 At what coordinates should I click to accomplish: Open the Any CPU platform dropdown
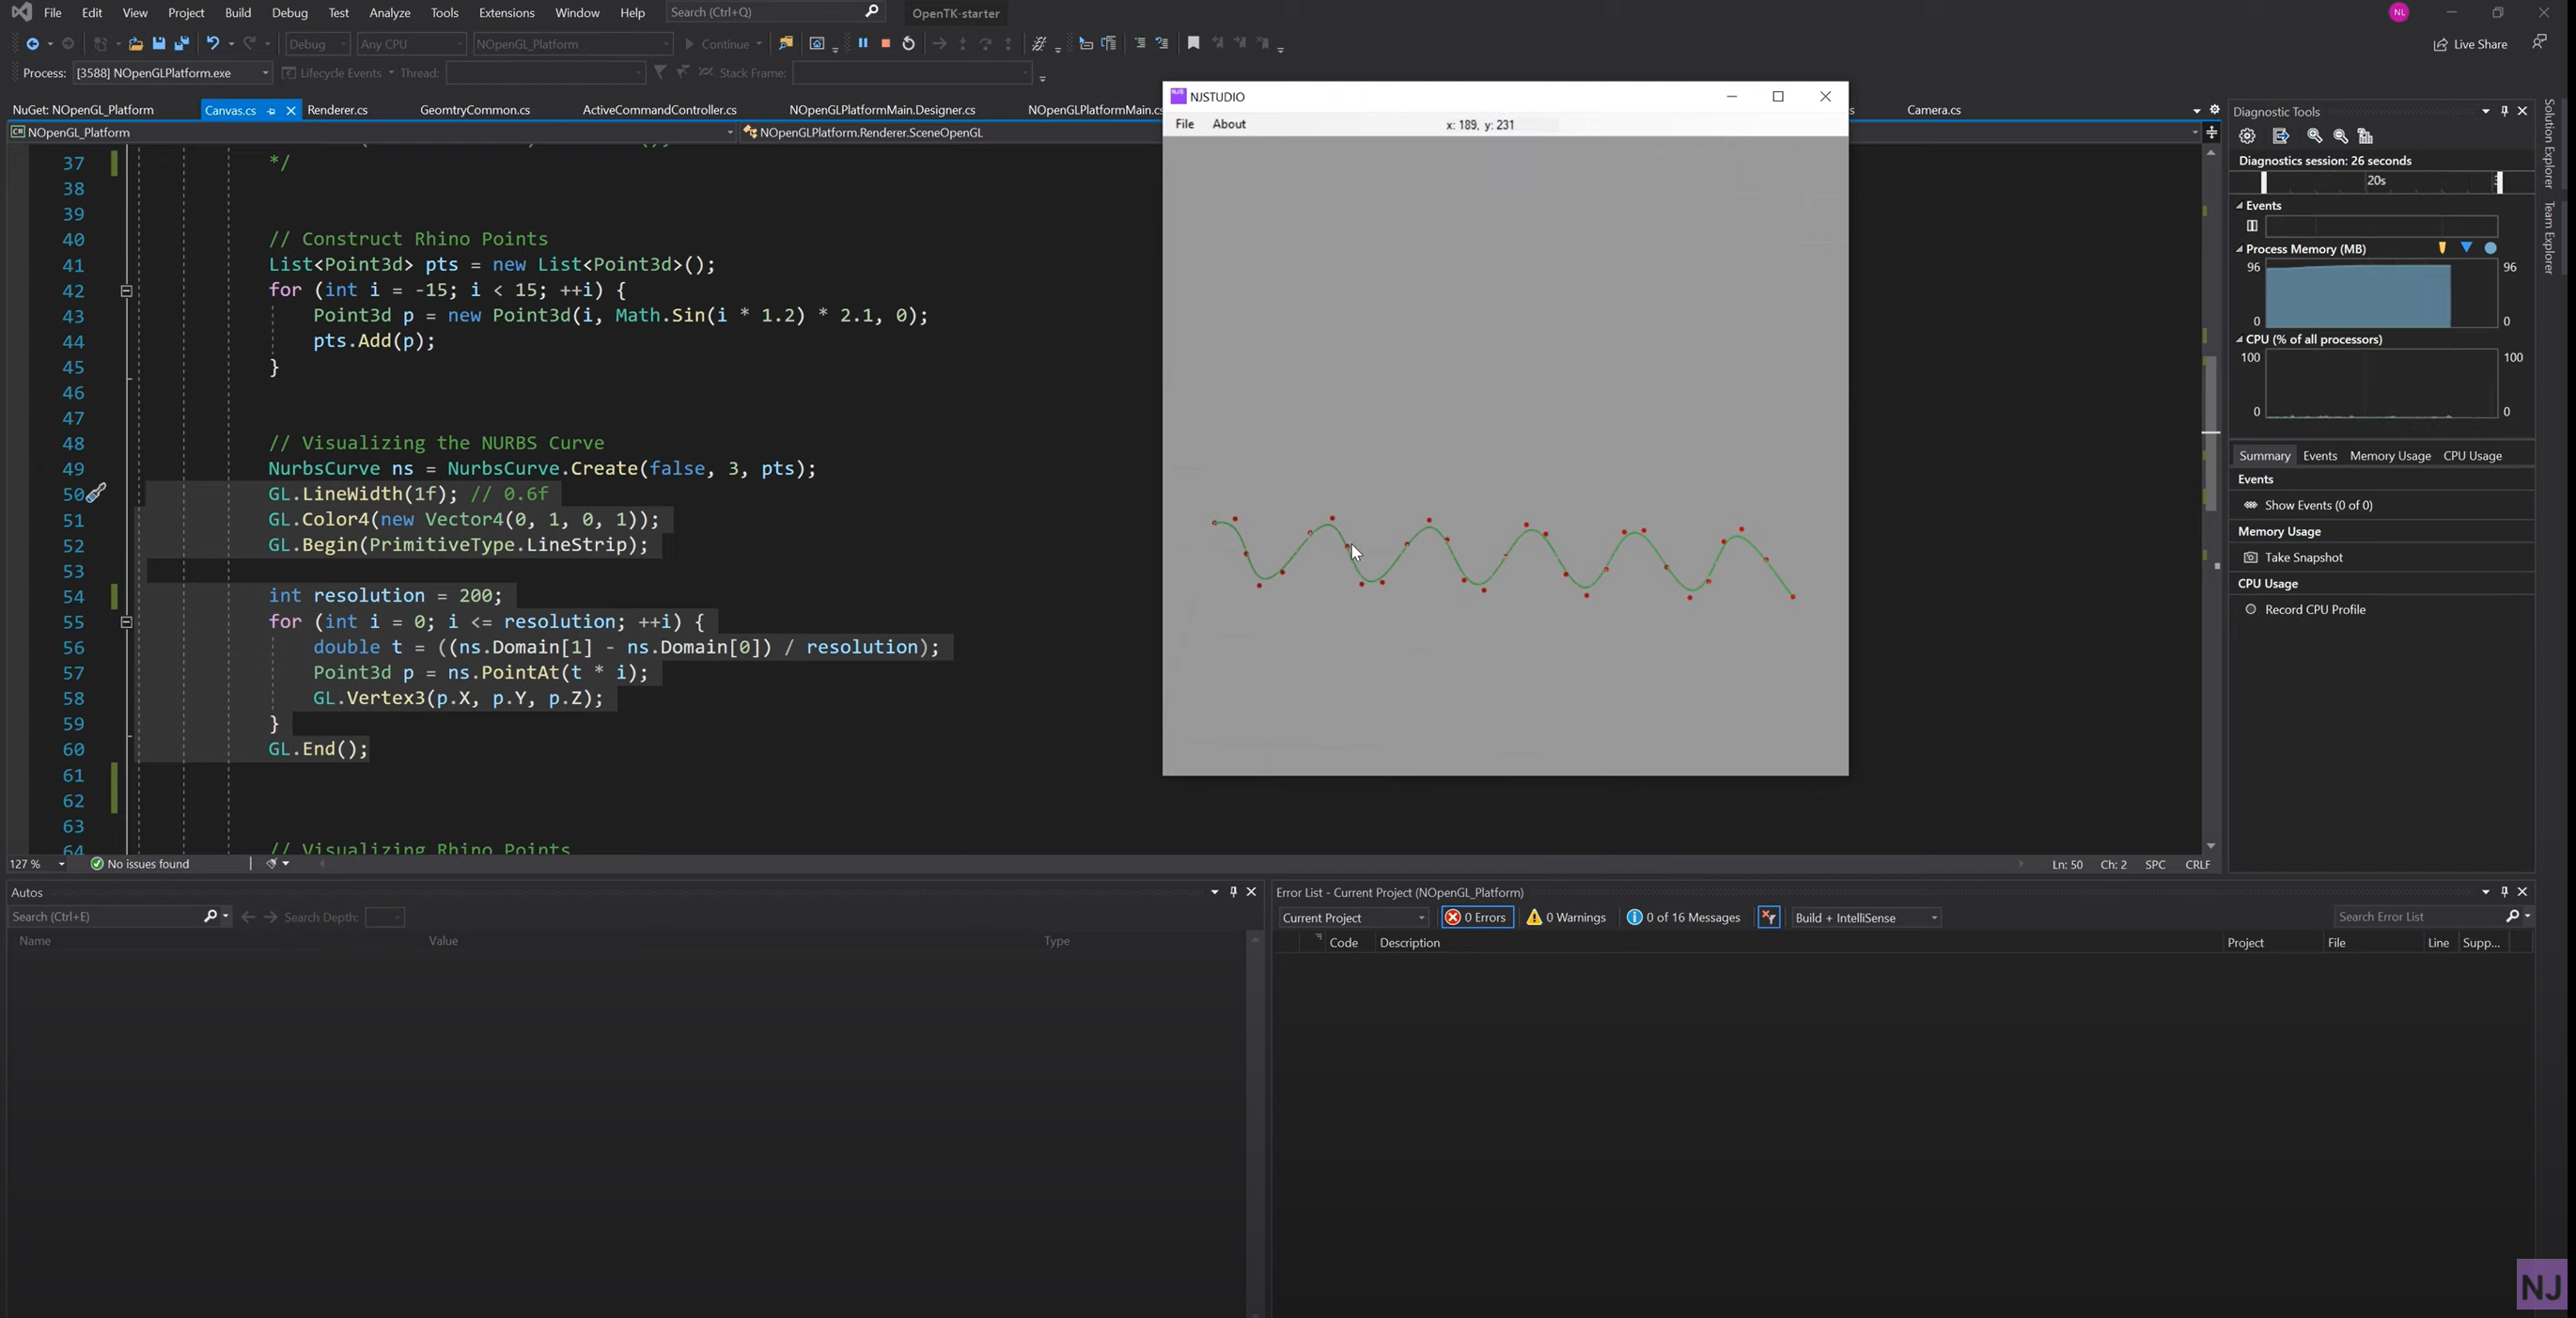click(x=411, y=44)
